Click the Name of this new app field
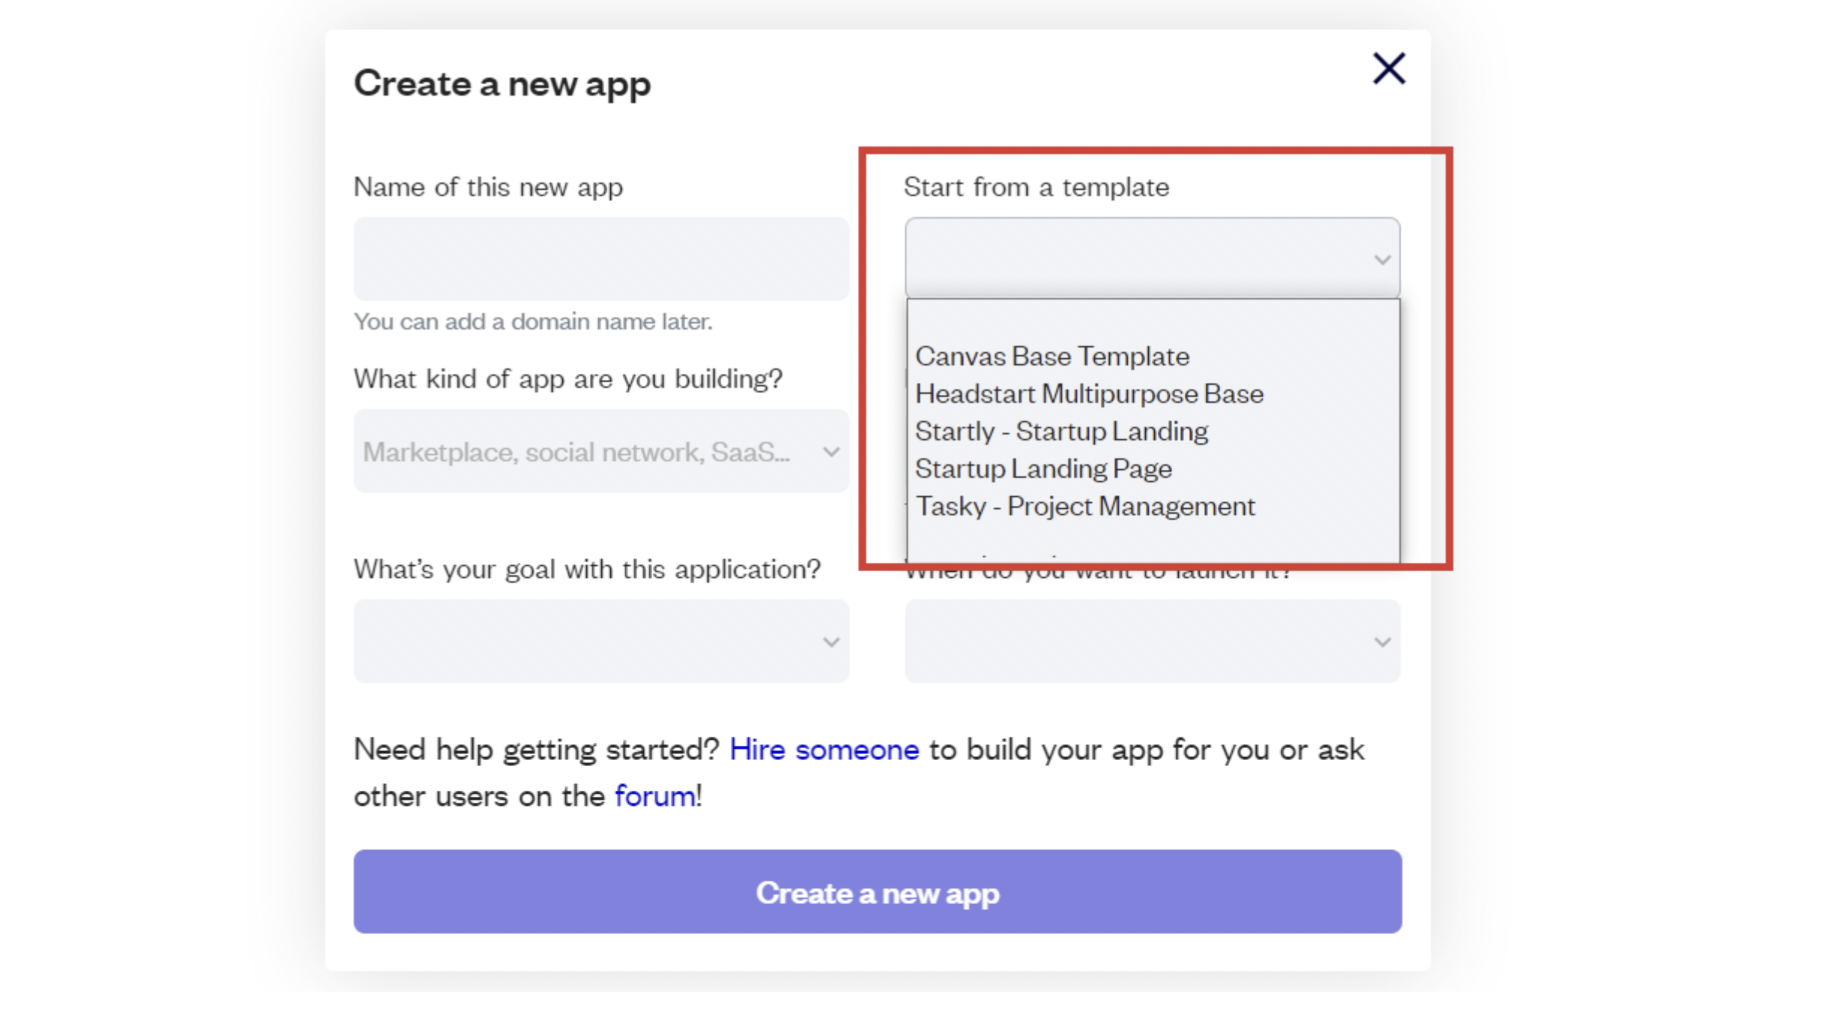The width and height of the screenshot is (1830, 1016). click(x=600, y=259)
